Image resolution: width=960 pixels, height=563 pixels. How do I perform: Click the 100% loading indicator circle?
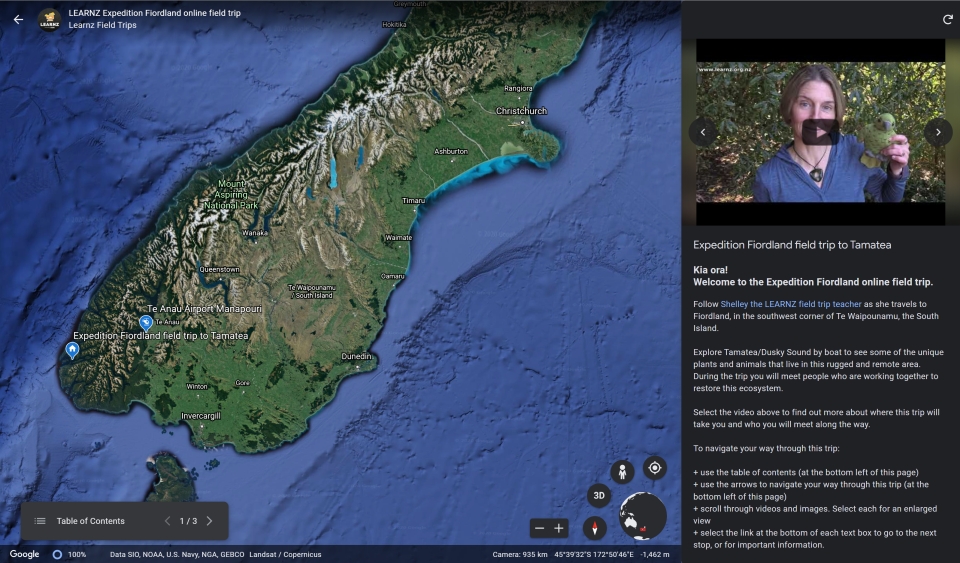(x=57, y=554)
